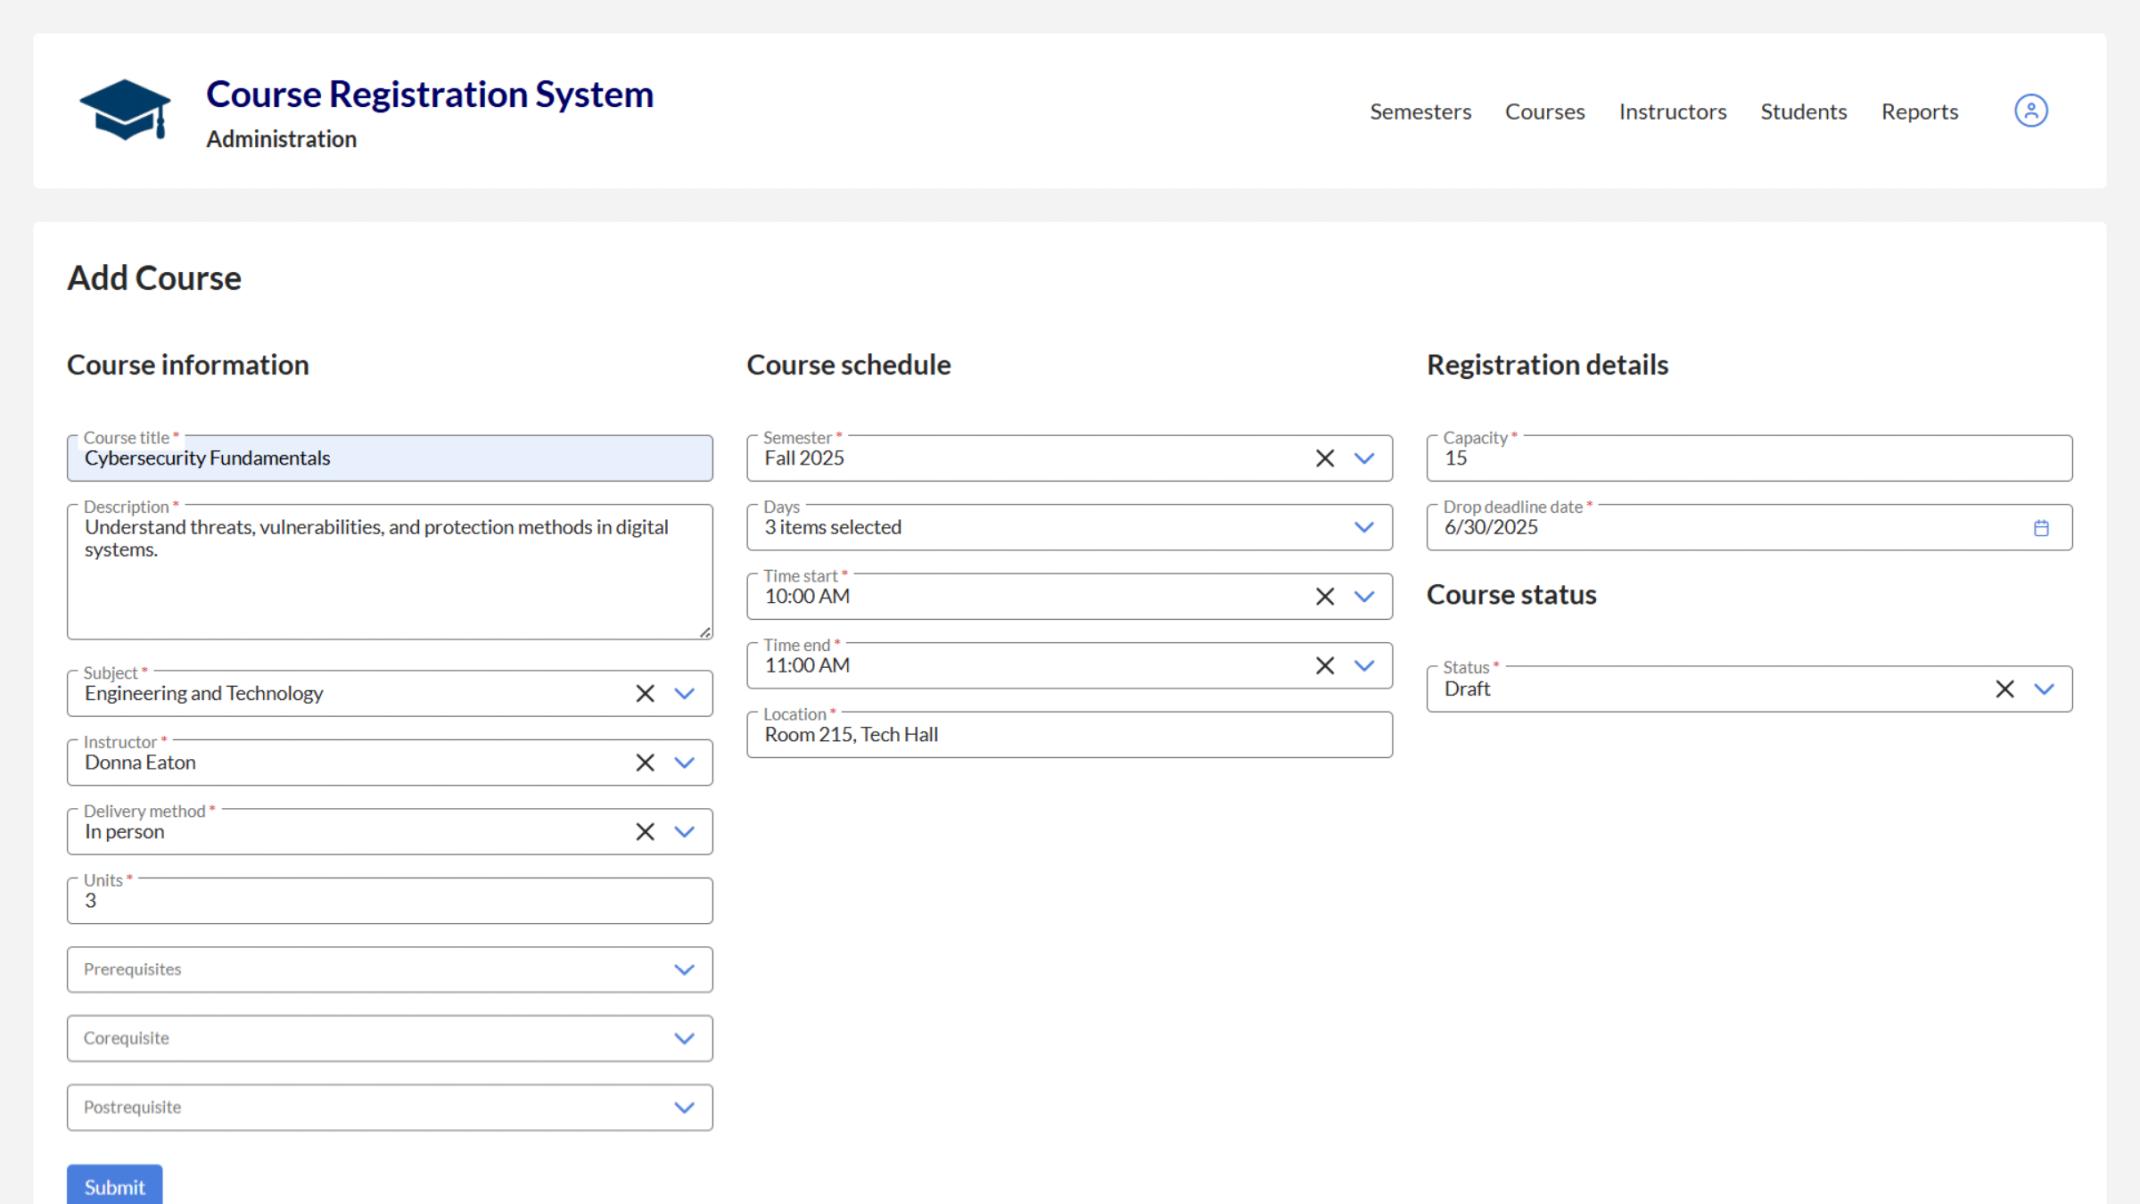Expand the Semester dropdown chevron

(1364, 458)
